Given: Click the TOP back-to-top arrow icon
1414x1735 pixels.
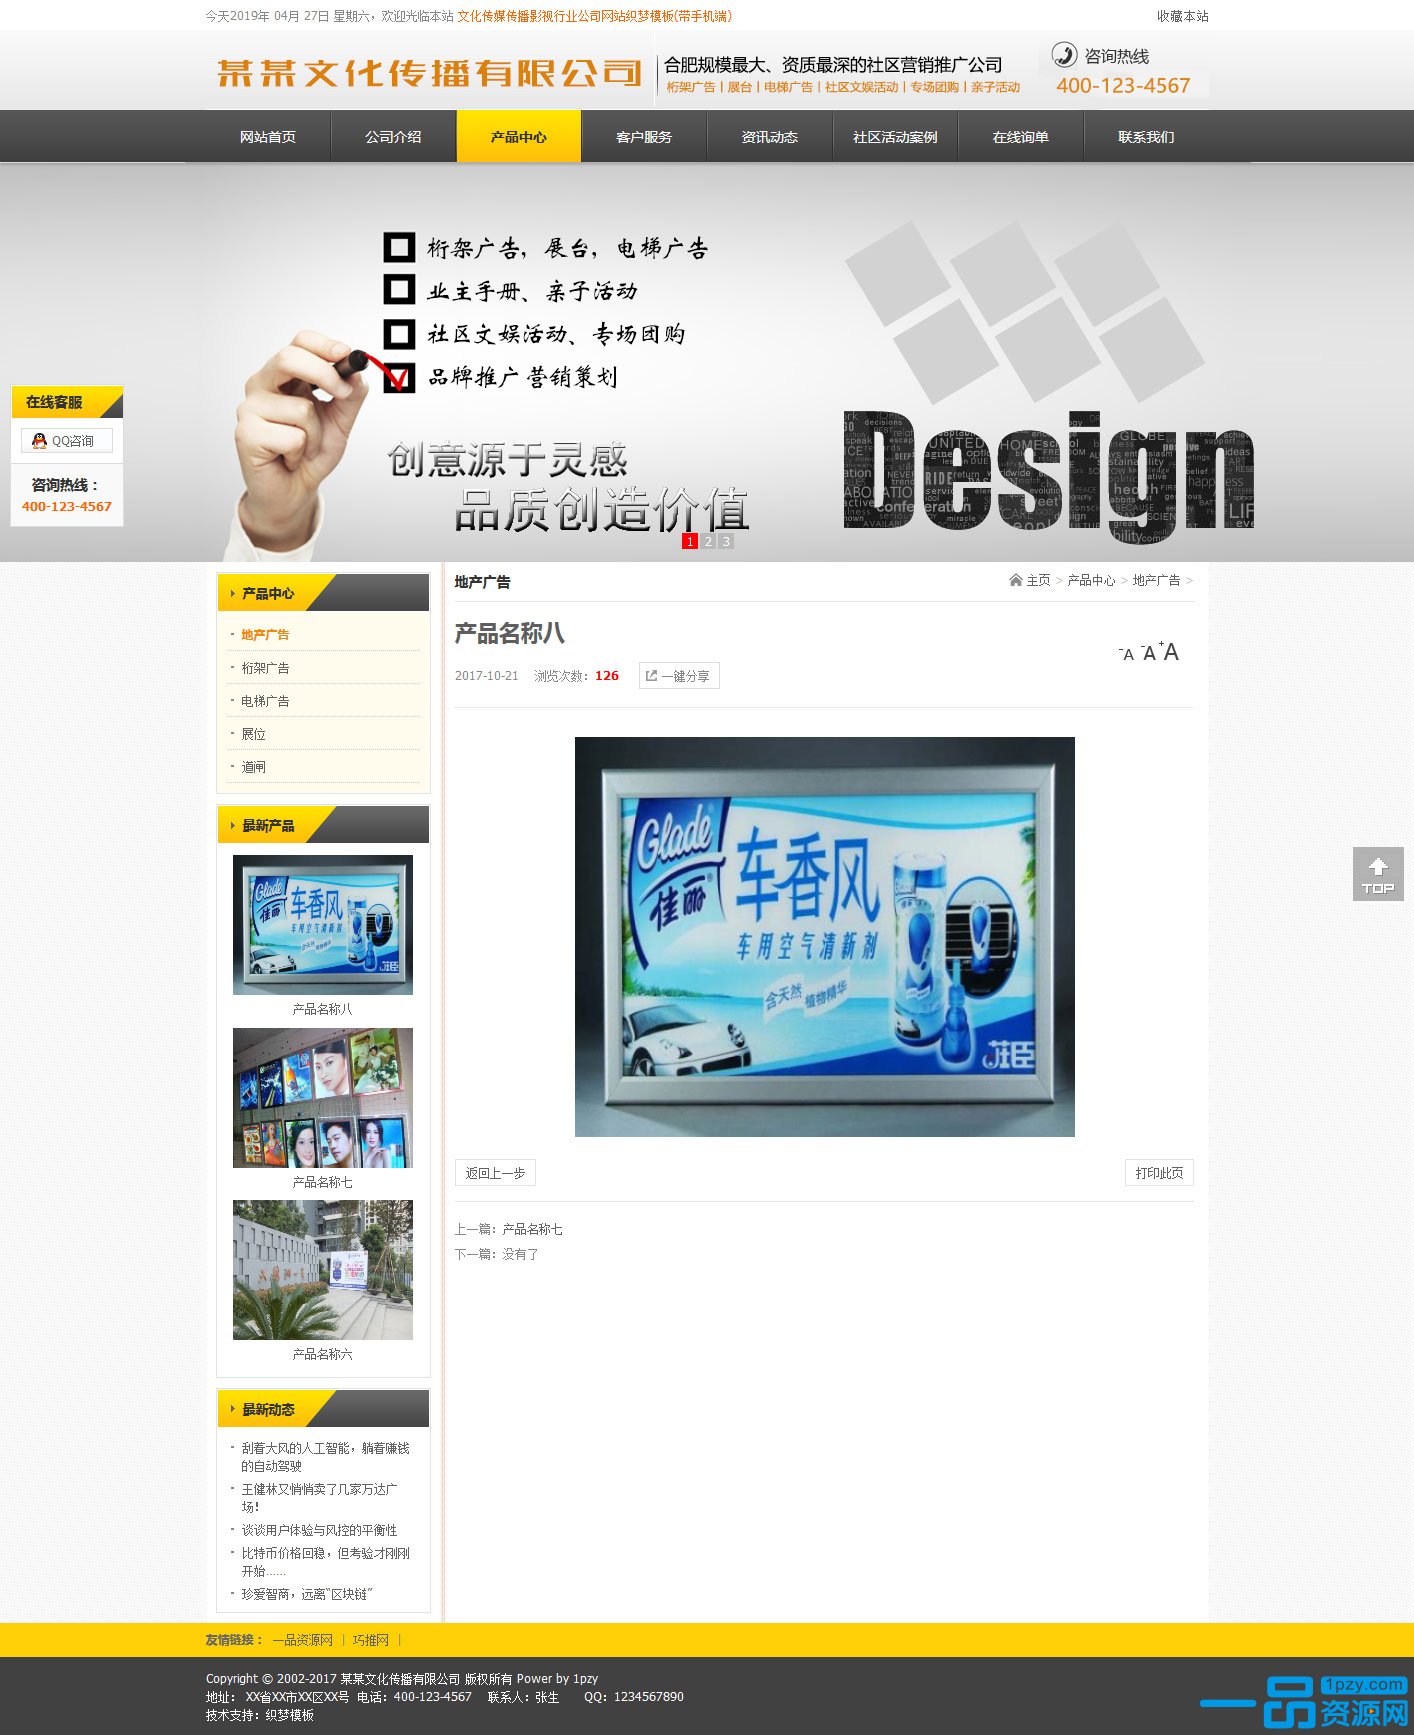Looking at the screenshot, I should click(1378, 874).
